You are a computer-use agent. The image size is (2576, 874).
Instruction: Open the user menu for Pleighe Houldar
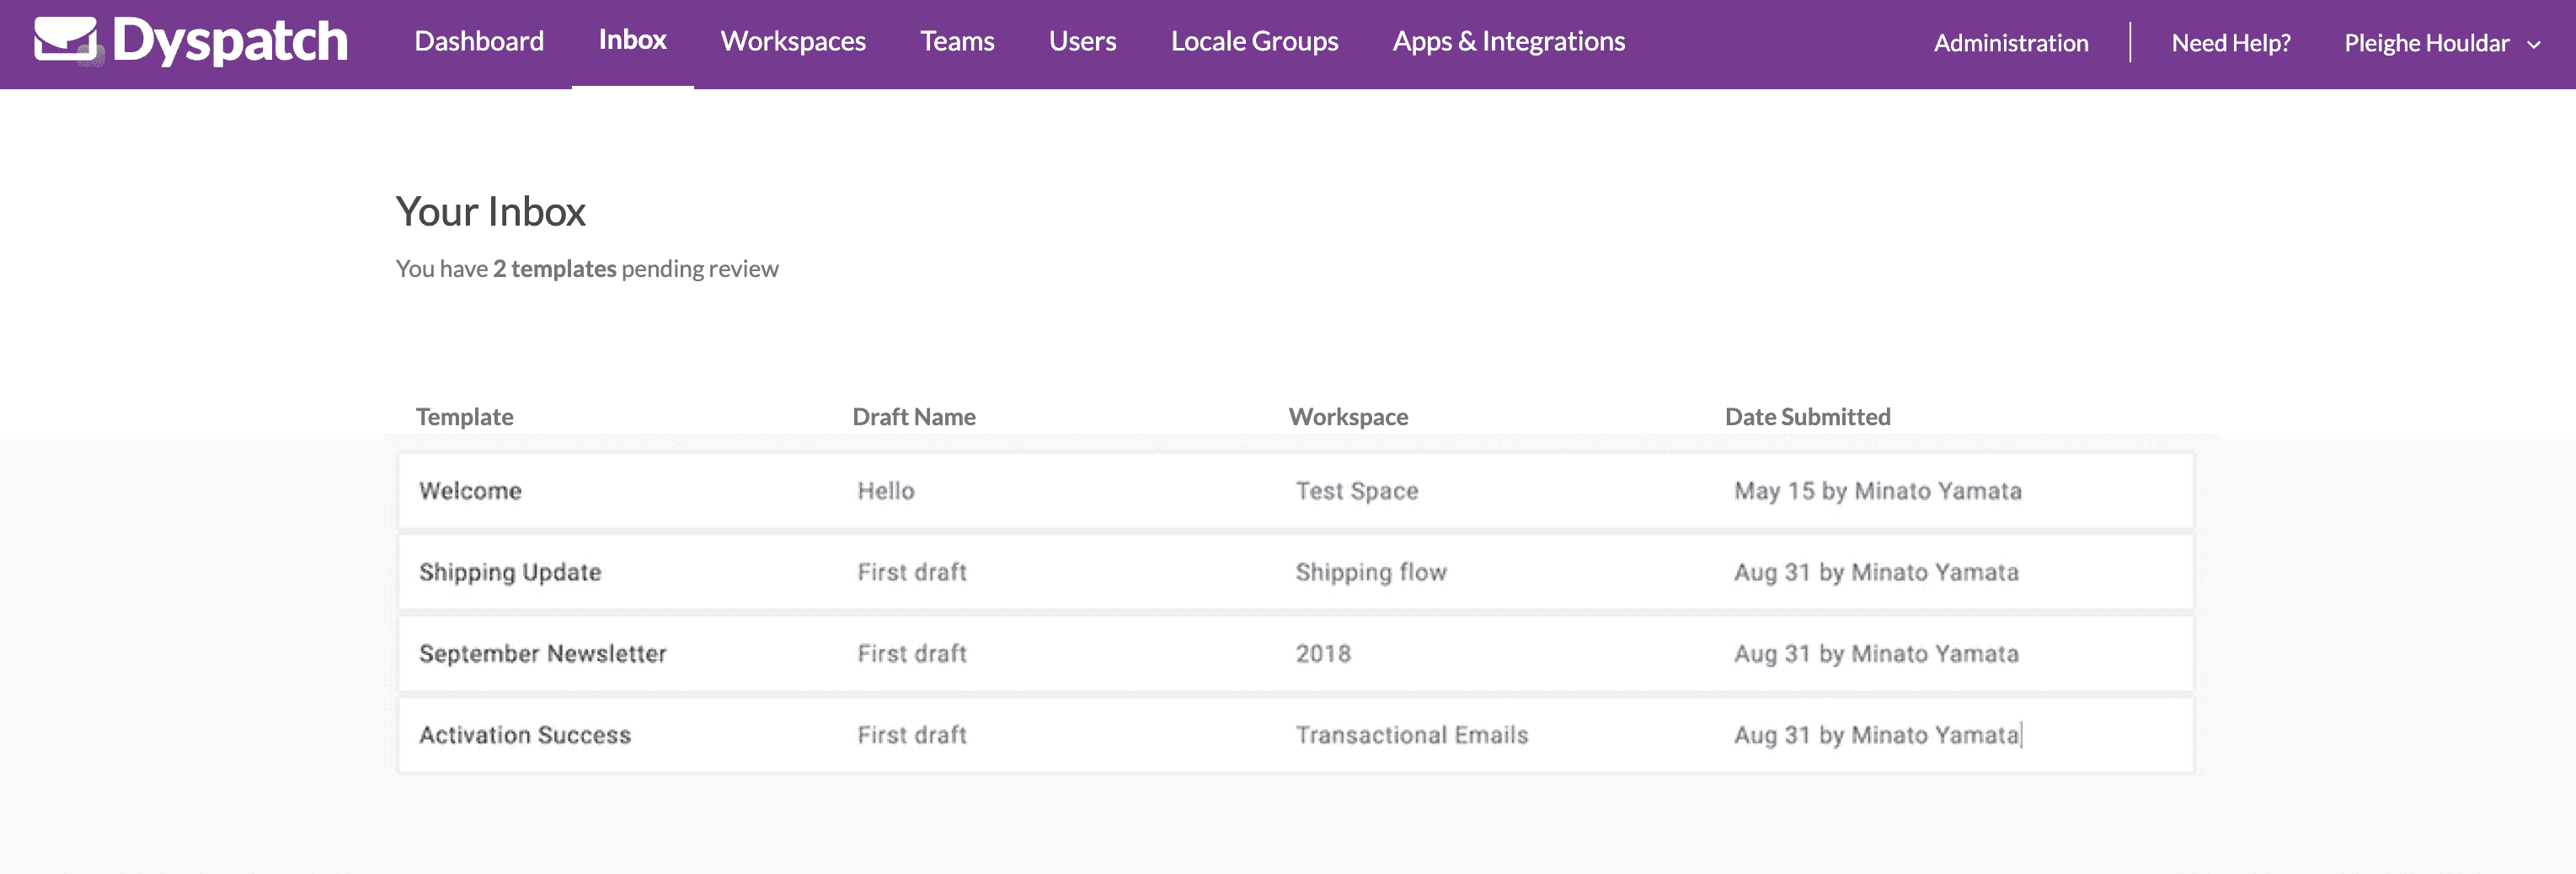(x=2425, y=43)
